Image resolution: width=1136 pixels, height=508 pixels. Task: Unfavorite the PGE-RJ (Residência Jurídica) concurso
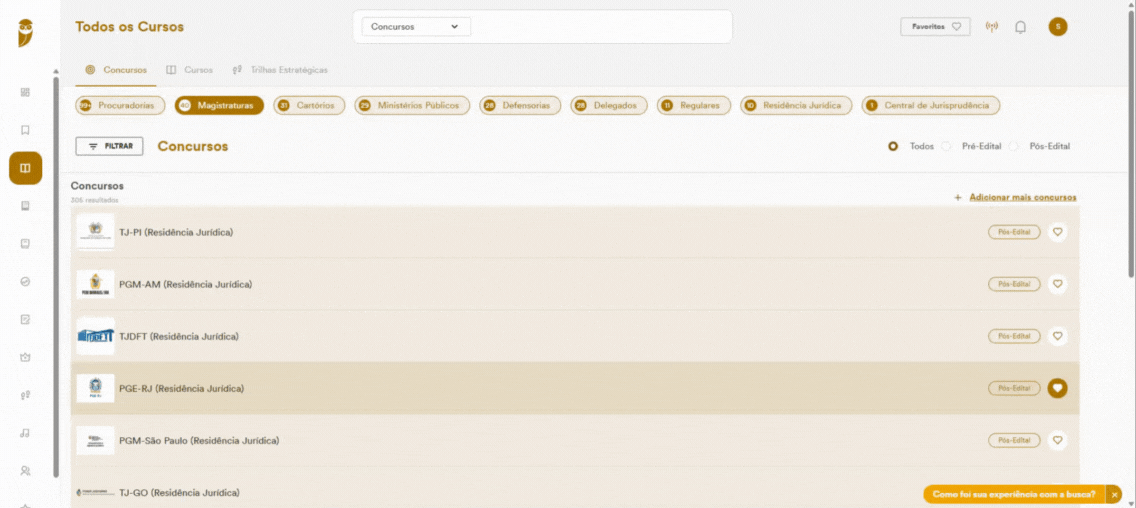click(x=1057, y=388)
